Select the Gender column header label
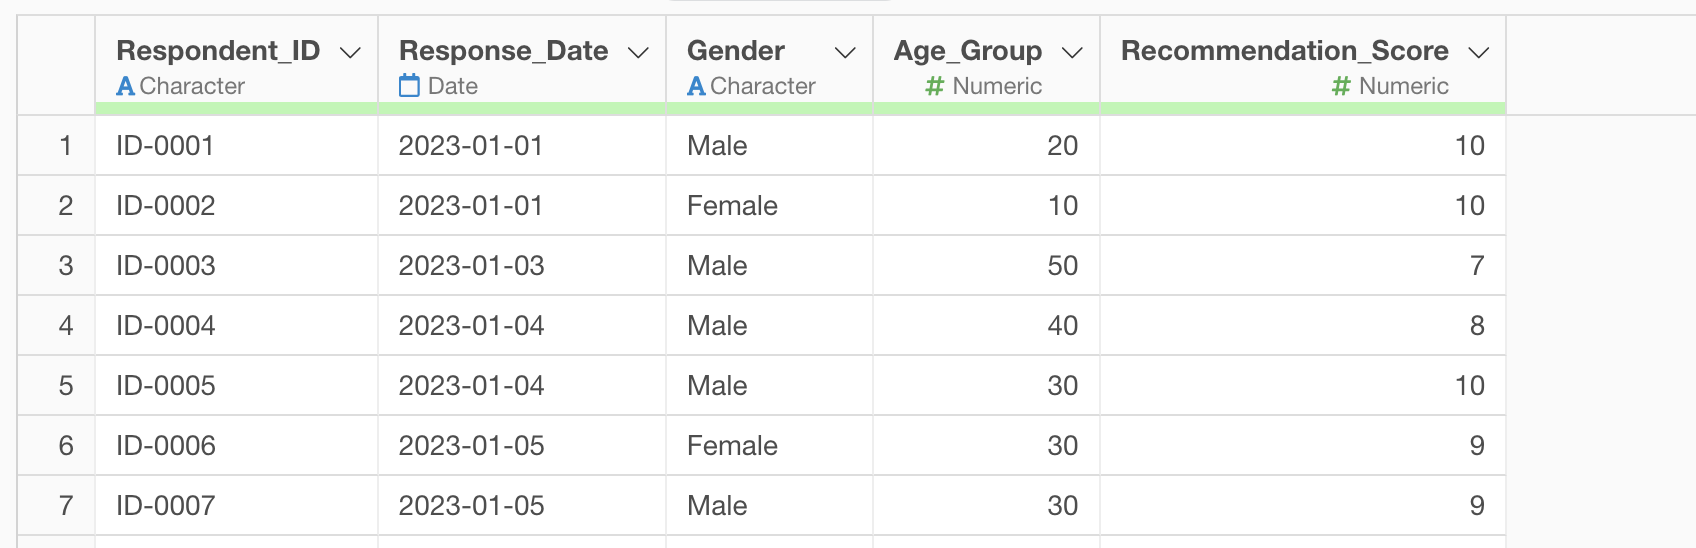Screen dimensions: 1696x548 point(736,51)
